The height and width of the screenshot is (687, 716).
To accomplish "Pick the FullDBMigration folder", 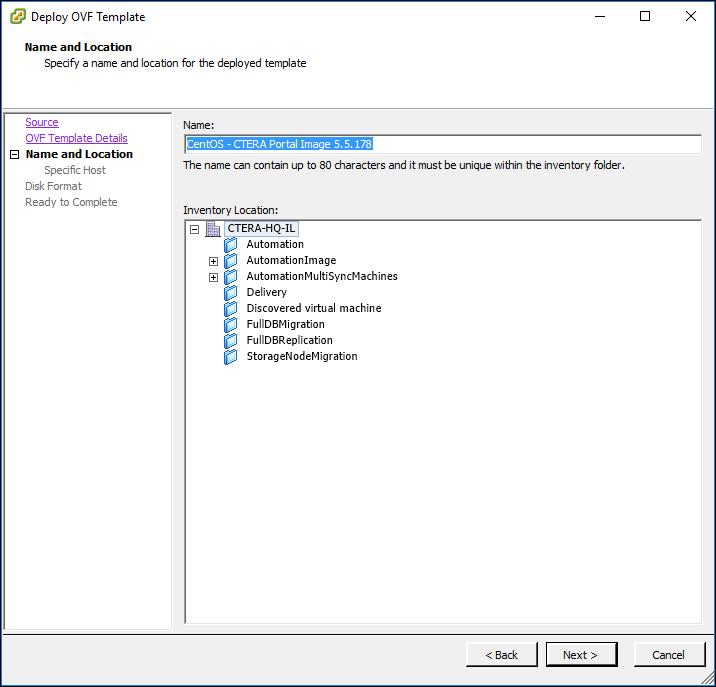I will 285,324.
